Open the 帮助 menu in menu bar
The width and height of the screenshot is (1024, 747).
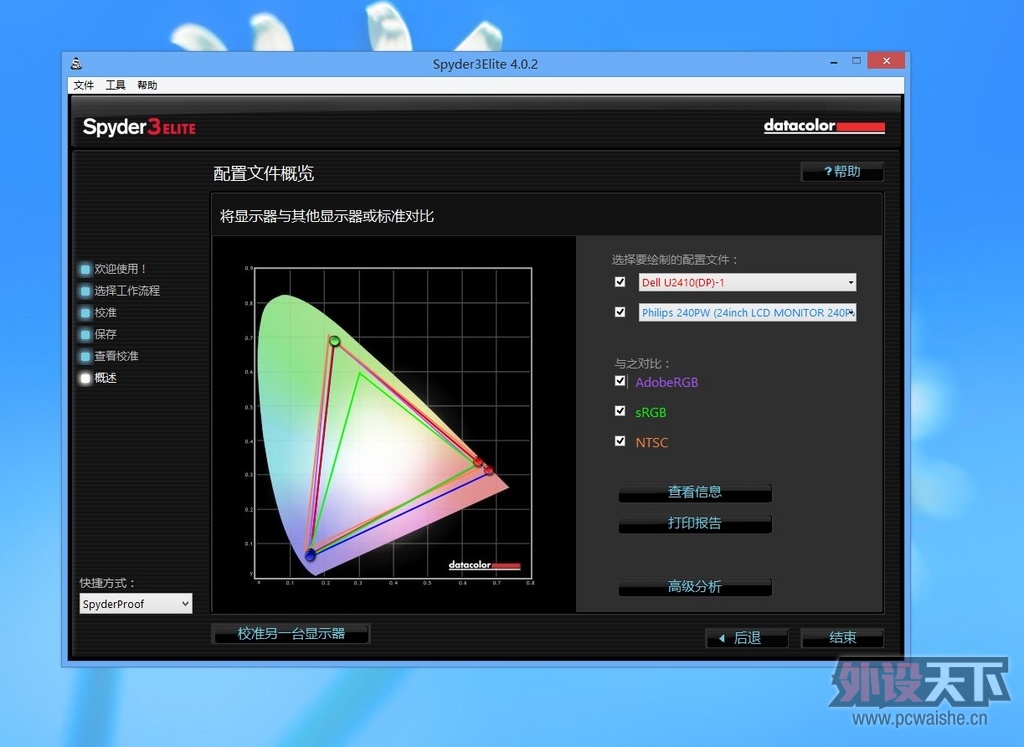[x=148, y=85]
